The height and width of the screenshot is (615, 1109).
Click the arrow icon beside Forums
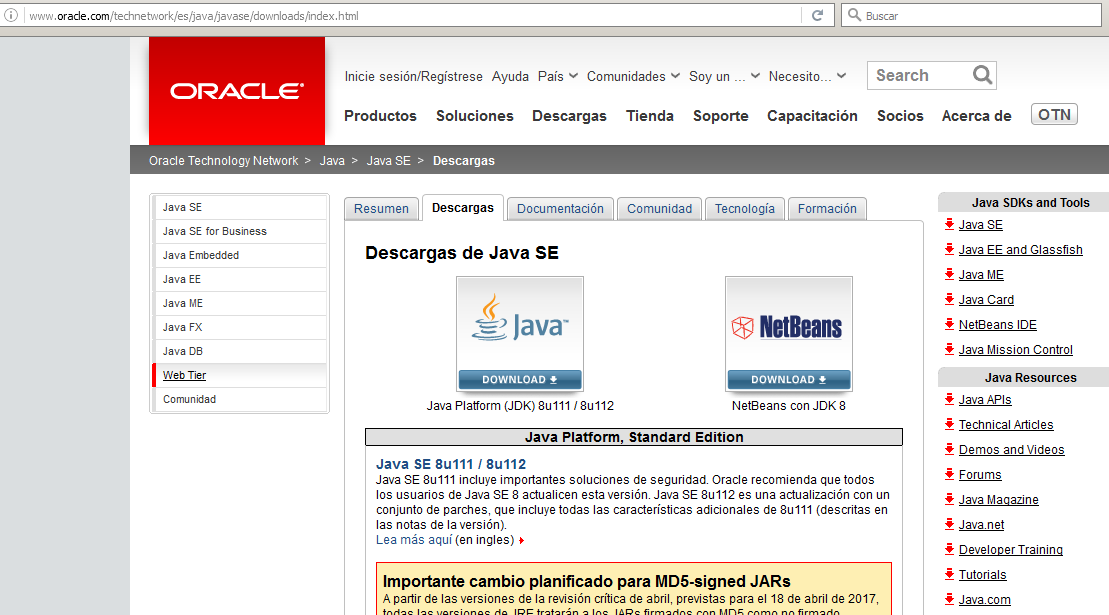(x=949, y=474)
